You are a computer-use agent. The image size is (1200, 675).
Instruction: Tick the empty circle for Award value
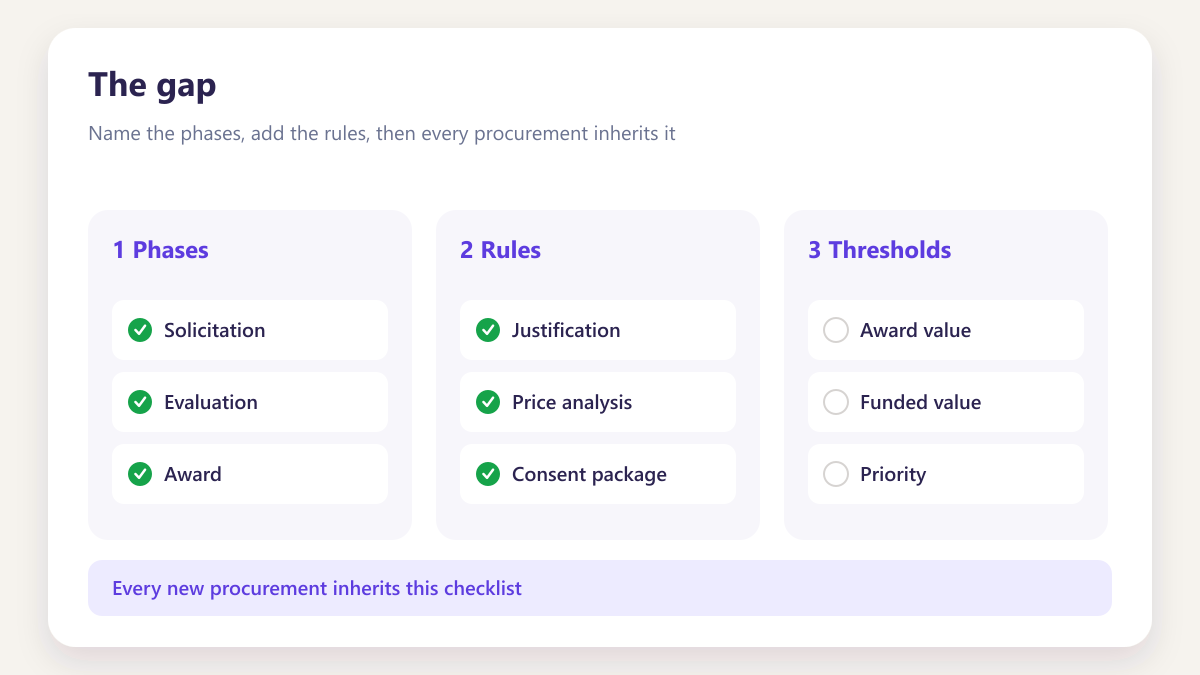click(x=836, y=330)
